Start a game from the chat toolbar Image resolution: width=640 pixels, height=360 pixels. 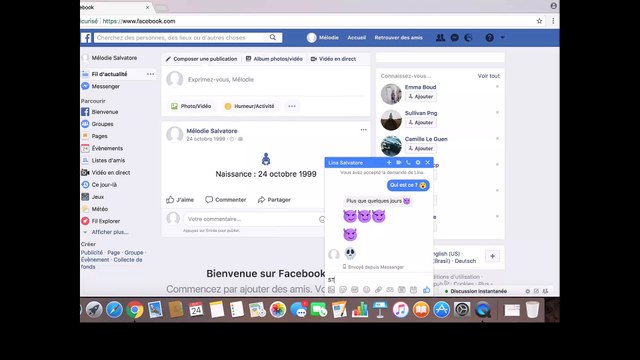point(390,289)
